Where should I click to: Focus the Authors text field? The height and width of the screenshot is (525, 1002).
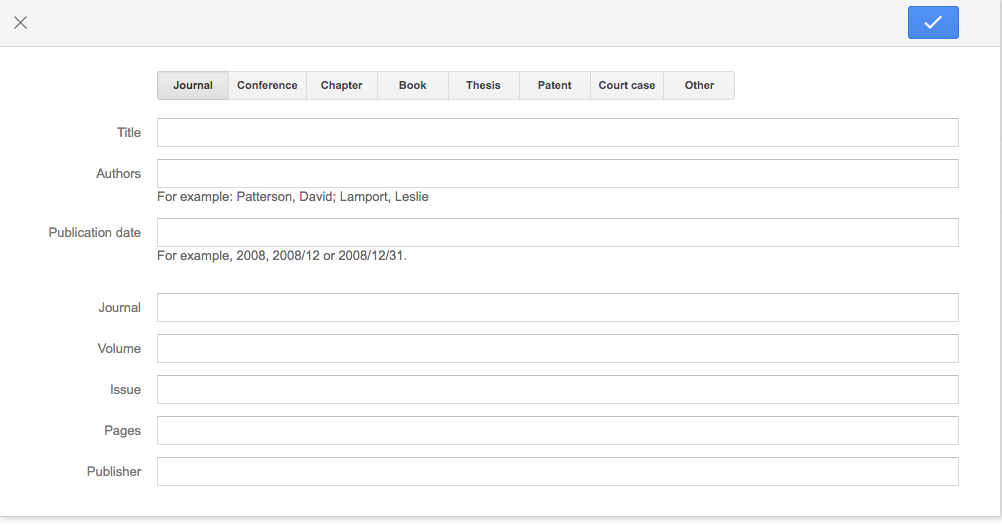point(557,174)
